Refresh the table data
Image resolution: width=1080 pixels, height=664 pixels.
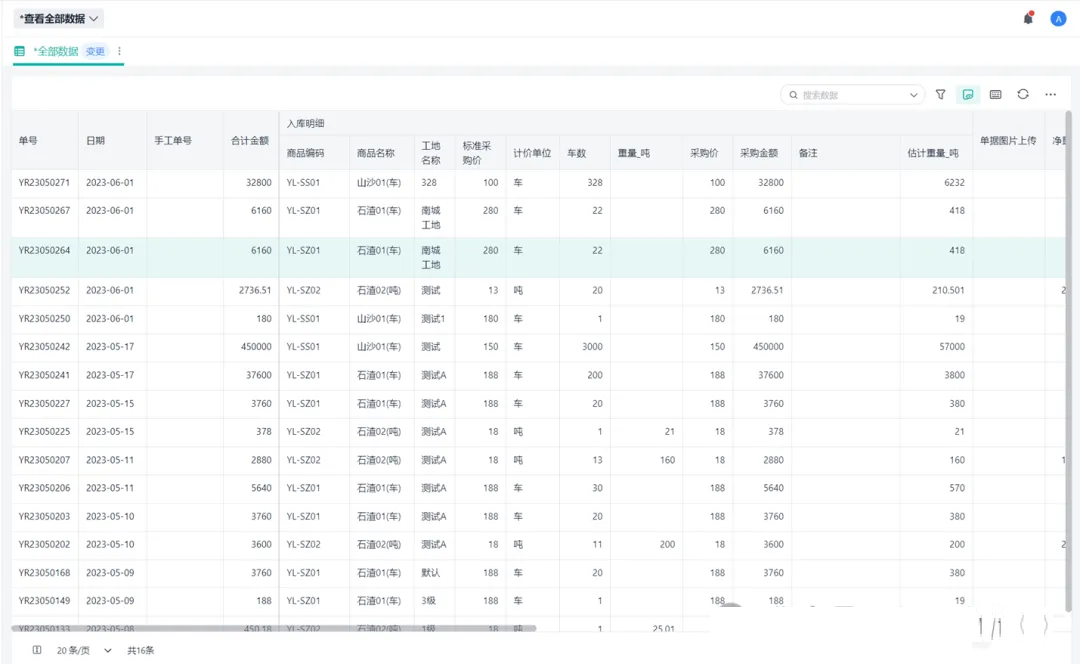(x=1023, y=94)
